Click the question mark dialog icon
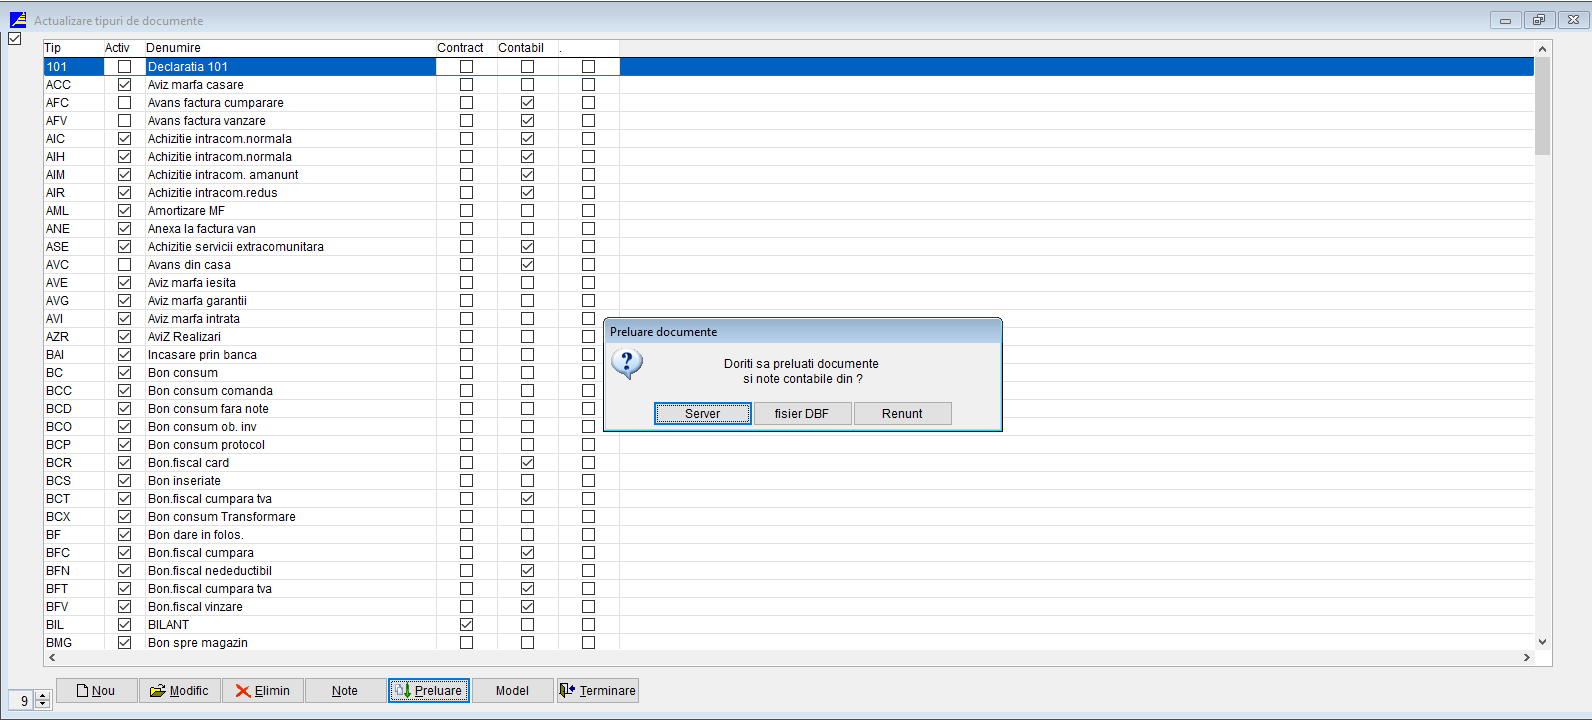Screen dimensions: 1592x720 (x=627, y=364)
